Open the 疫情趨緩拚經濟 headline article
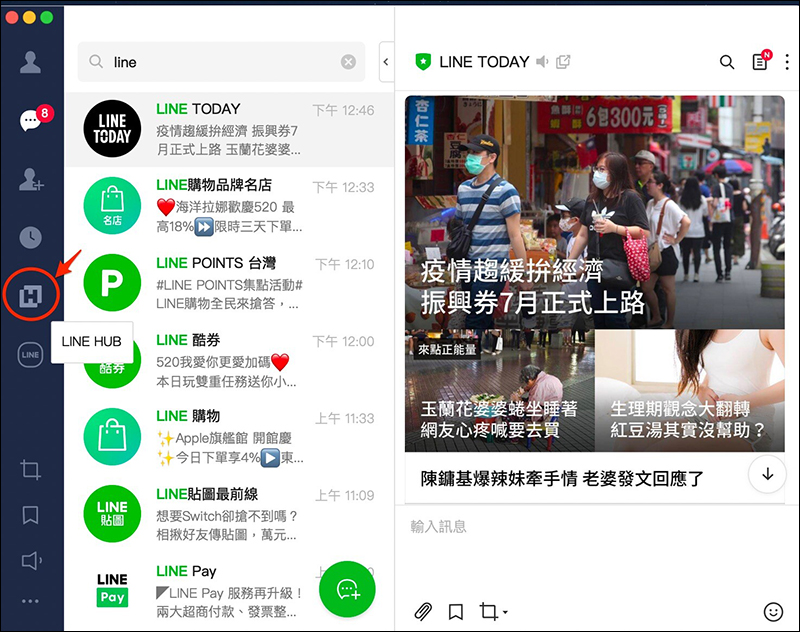 point(595,212)
